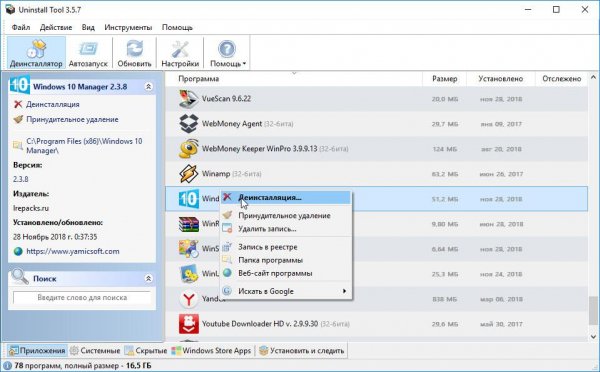The width and height of the screenshot is (600, 372).
Task: Click the search field Введите слово для поиска
Action: tap(82, 297)
